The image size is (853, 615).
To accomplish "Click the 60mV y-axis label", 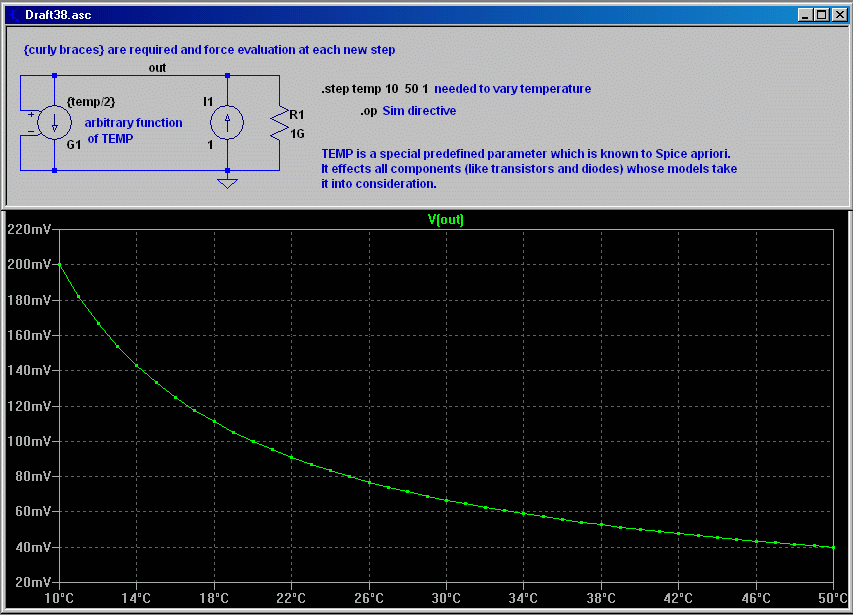I will point(32,512).
